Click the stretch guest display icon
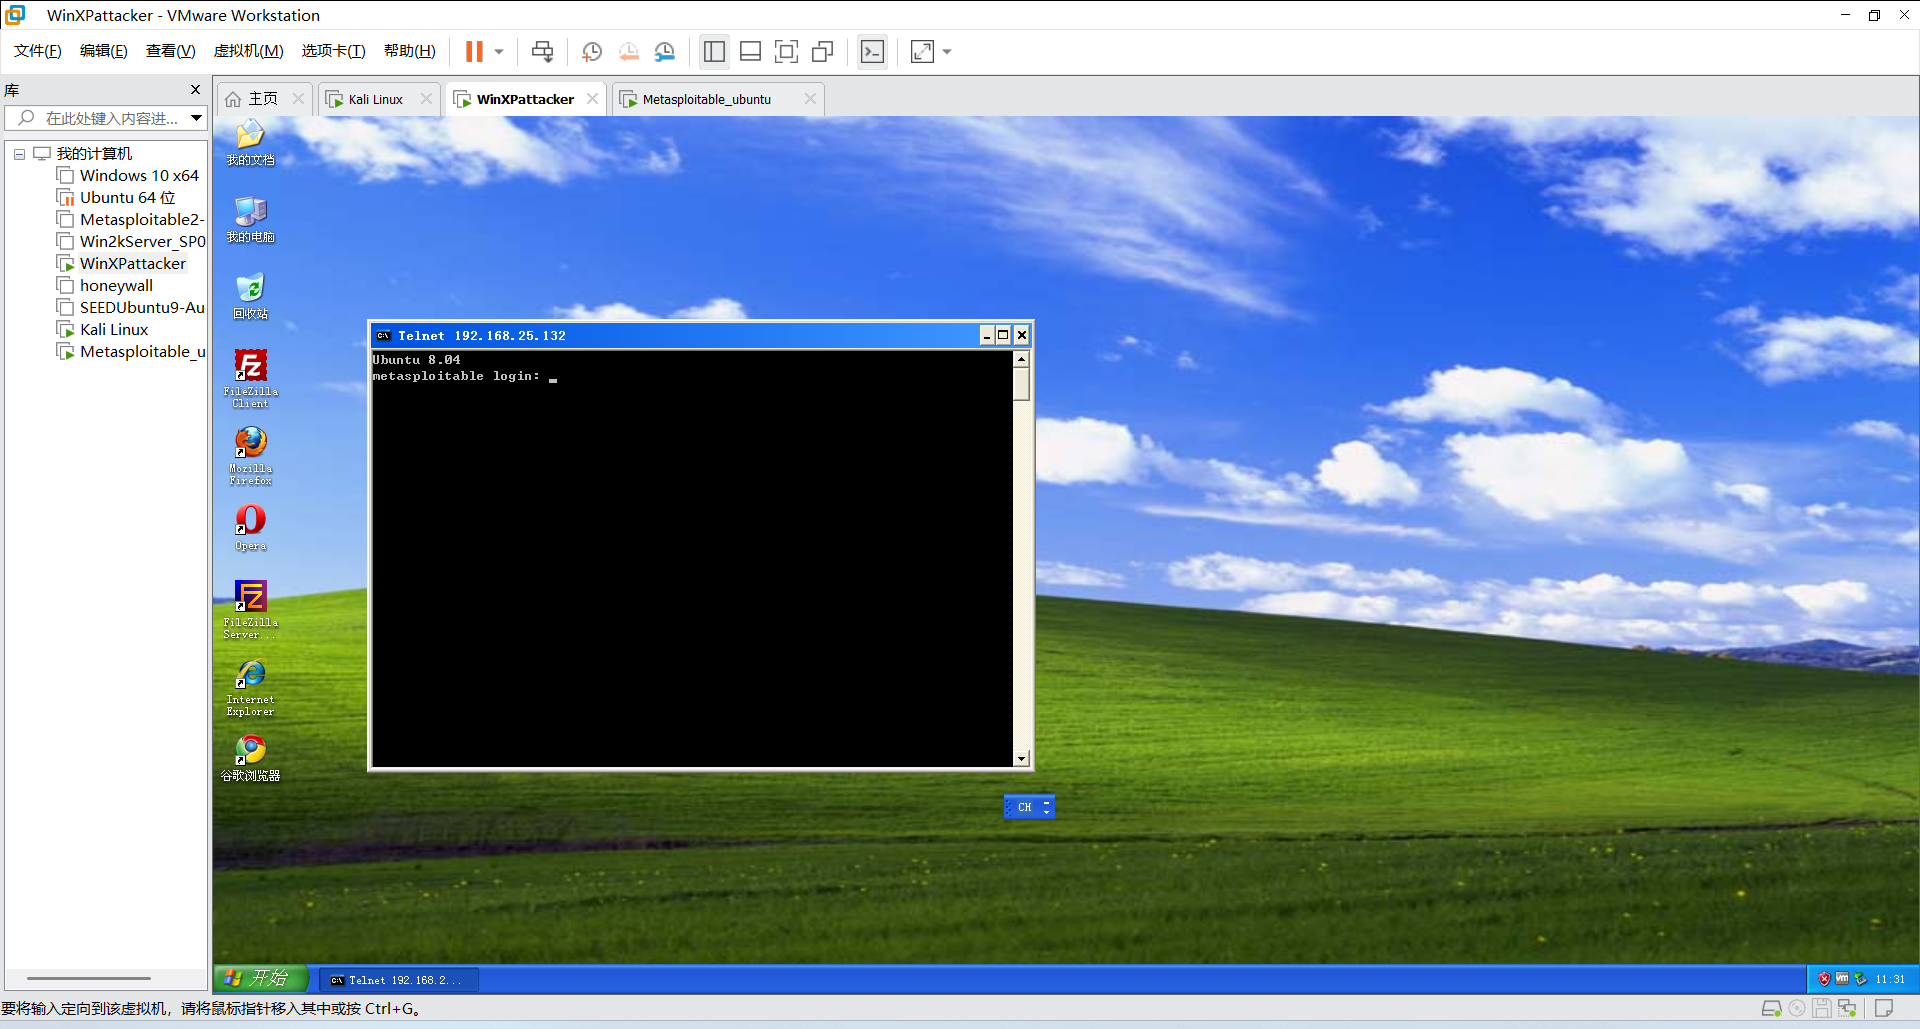 [922, 51]
